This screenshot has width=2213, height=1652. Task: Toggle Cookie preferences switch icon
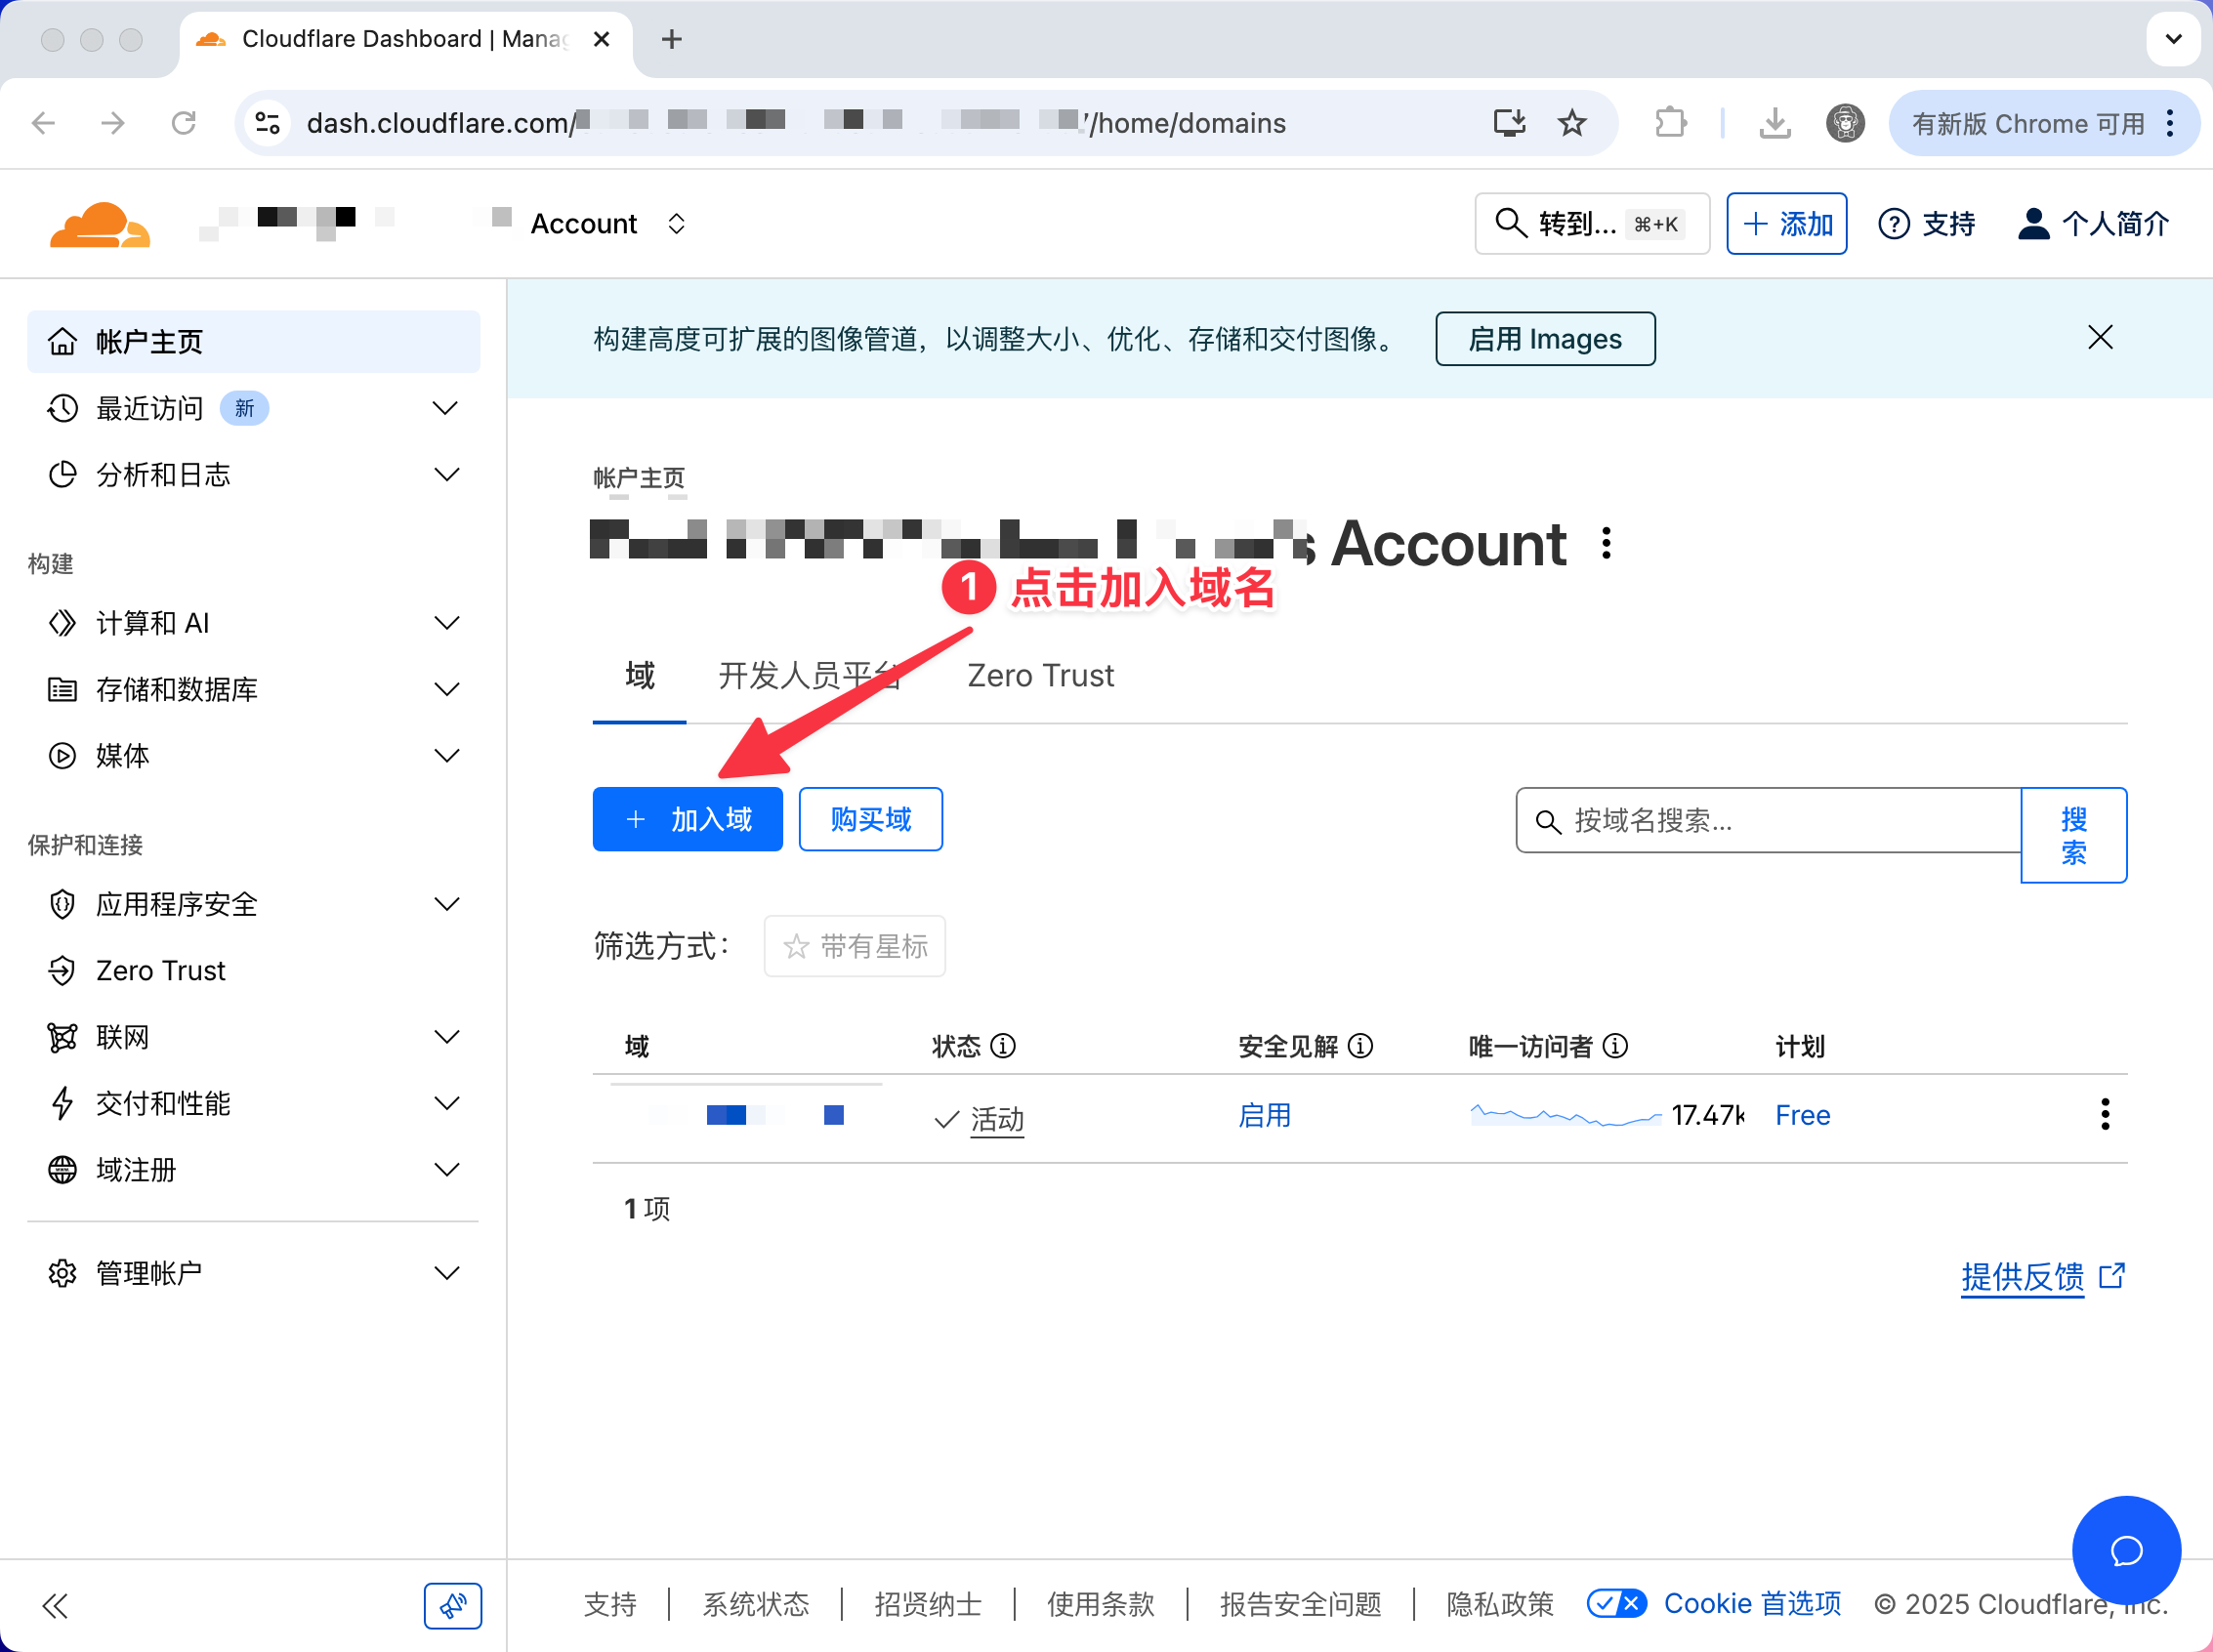[1616, 1604]
